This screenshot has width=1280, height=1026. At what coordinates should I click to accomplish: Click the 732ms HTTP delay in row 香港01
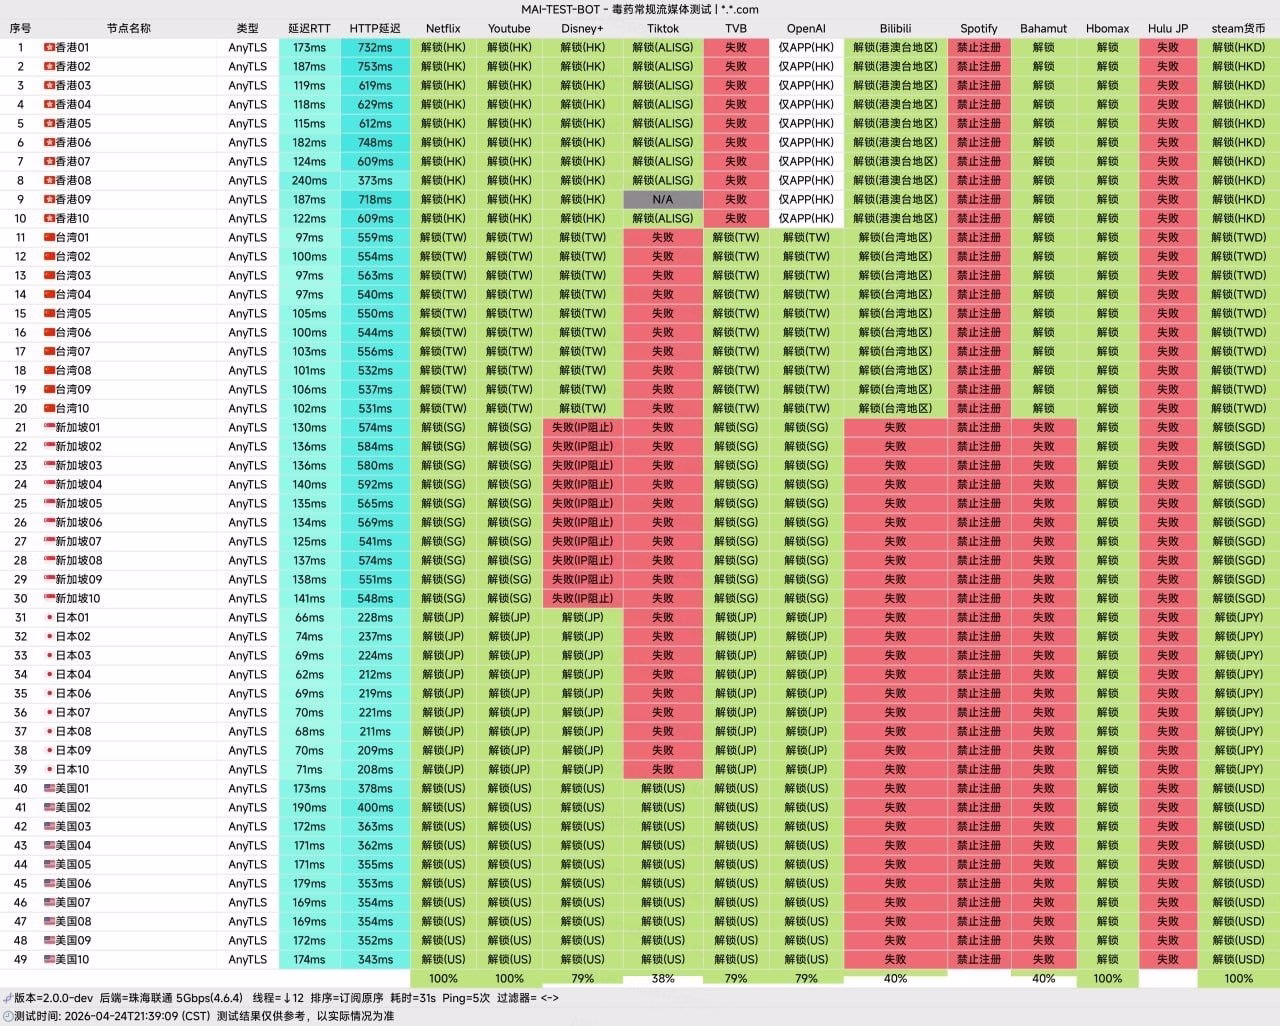pos(375,47)
